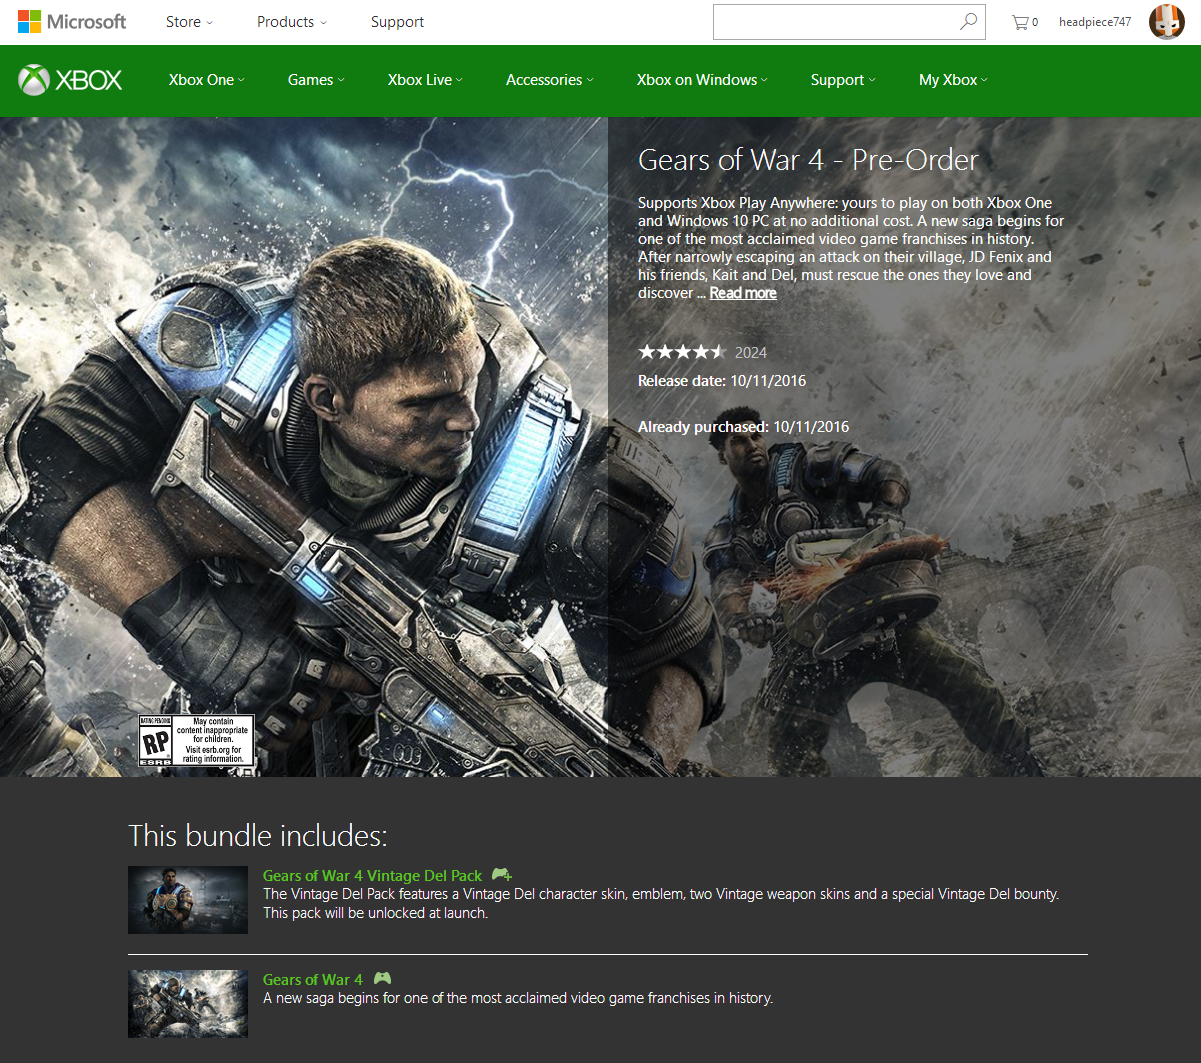The image size is (1201, 1063).
Task: Click add-on icon beside Vintage Del Pack
Action: tap(502, 875)
